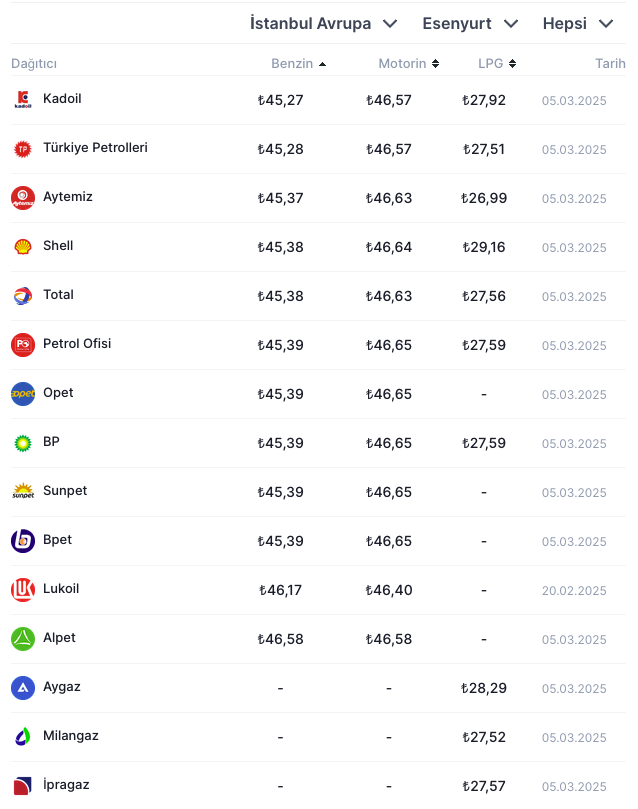Sort by LPG price column
The image size is (638, 809).
coord(496,64)
